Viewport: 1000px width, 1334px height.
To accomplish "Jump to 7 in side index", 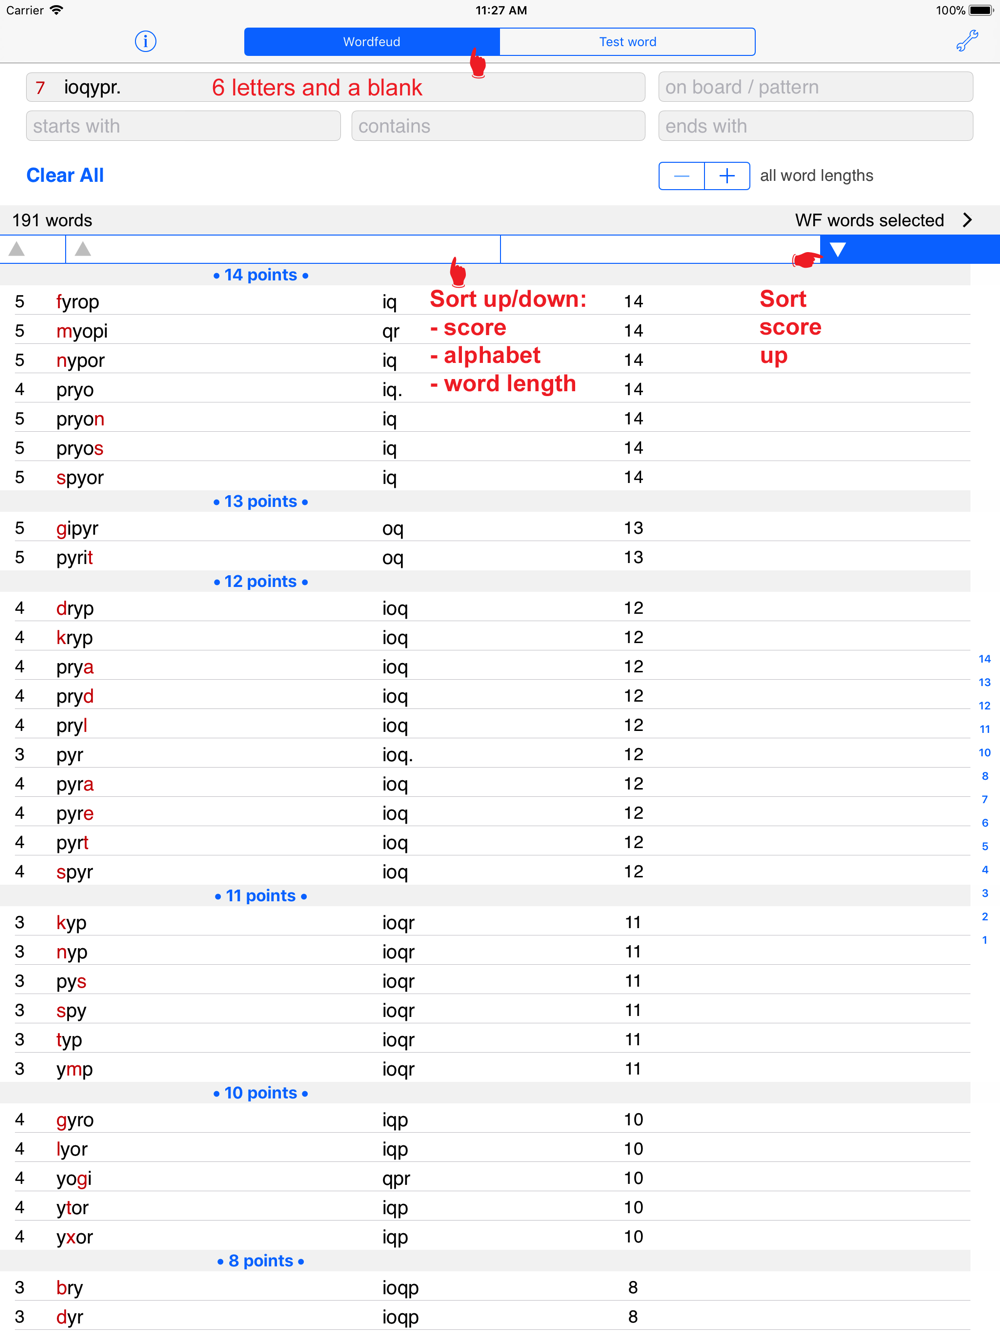I will coord(985,800).
